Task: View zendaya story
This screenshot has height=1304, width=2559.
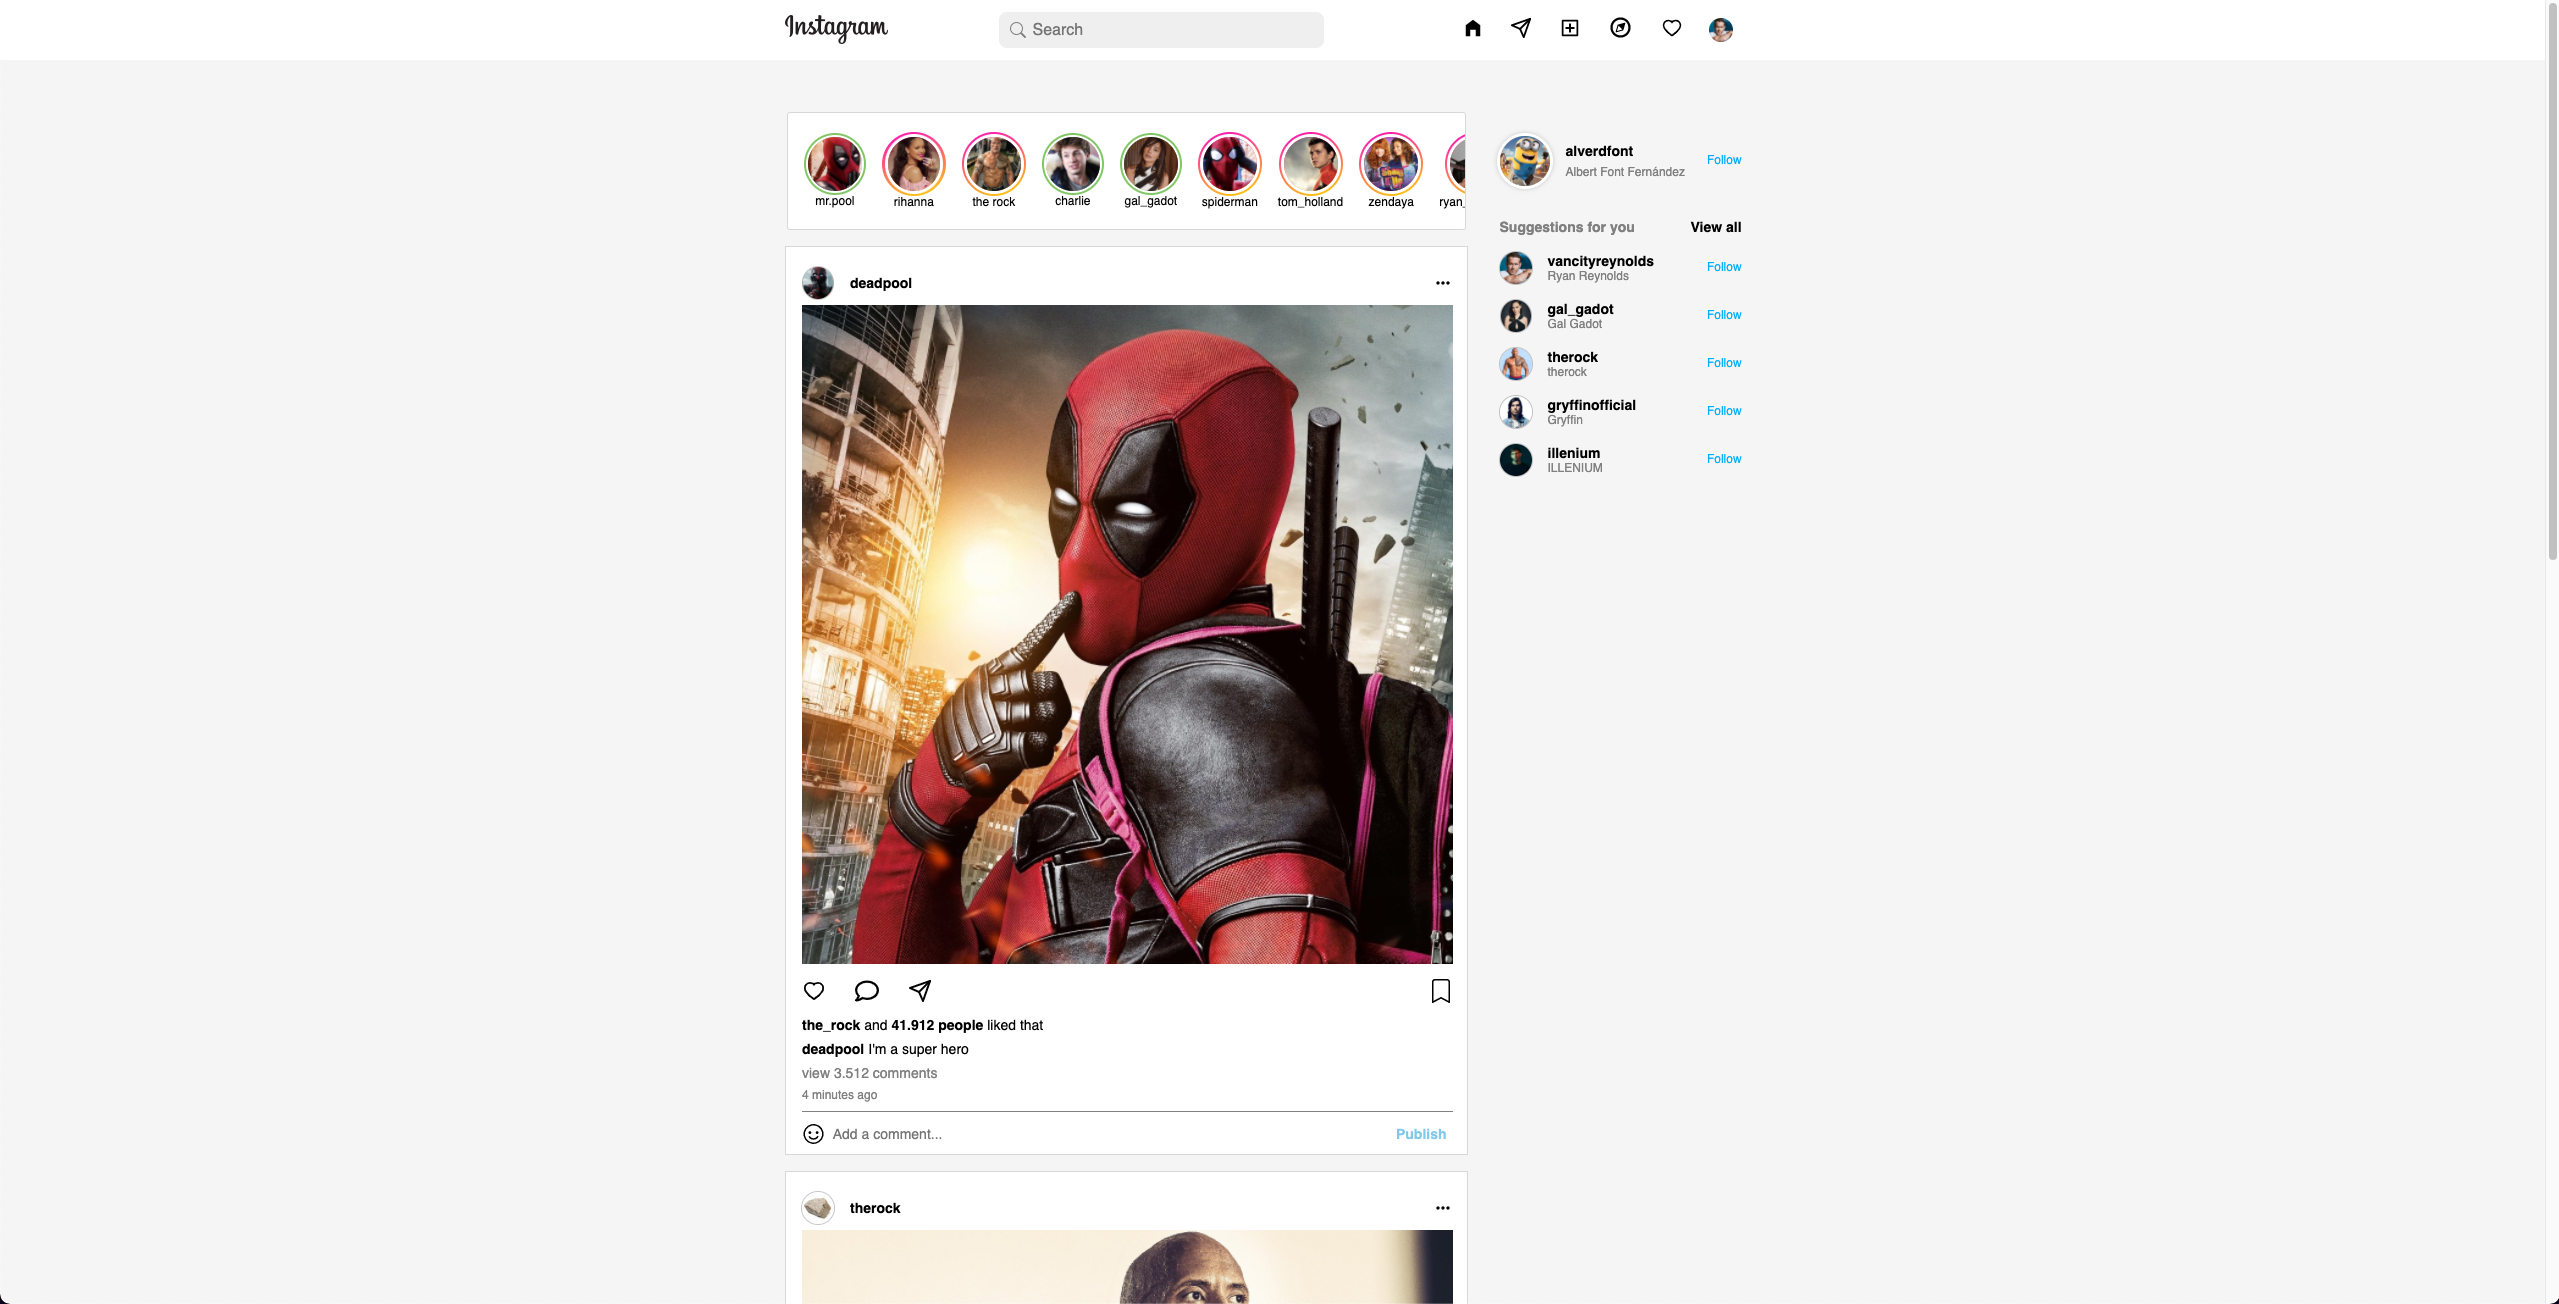Action: point(1391,164)
